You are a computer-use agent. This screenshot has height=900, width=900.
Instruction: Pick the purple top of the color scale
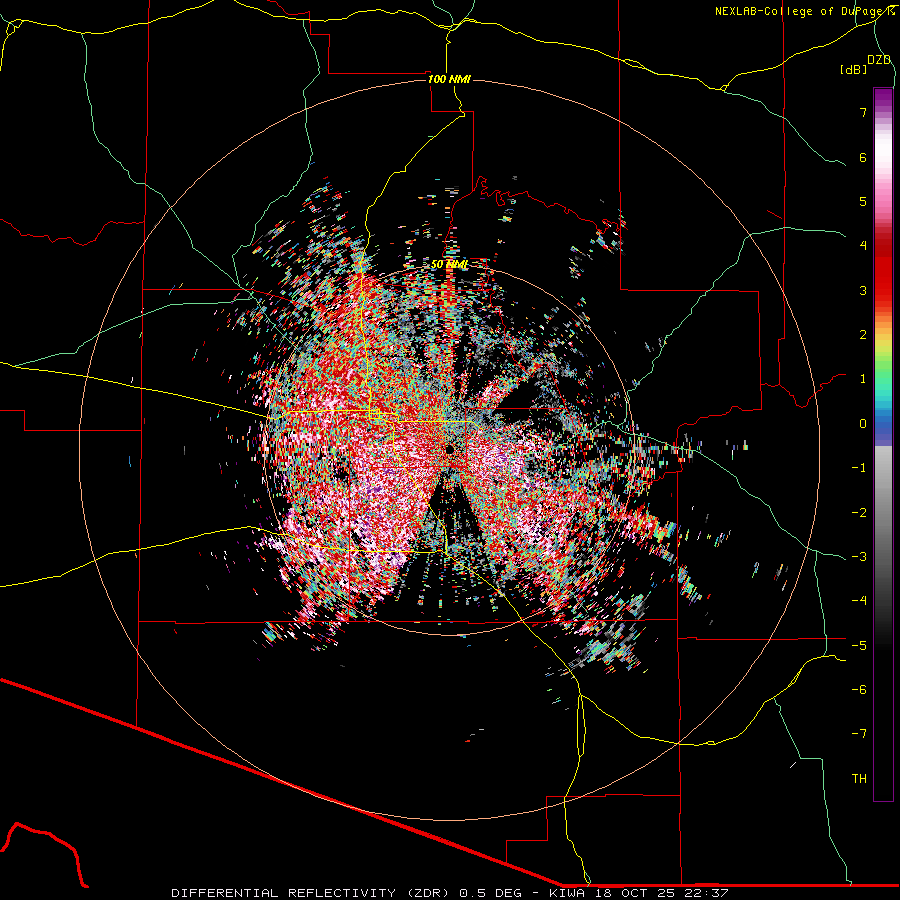click(x=883, y=98)
